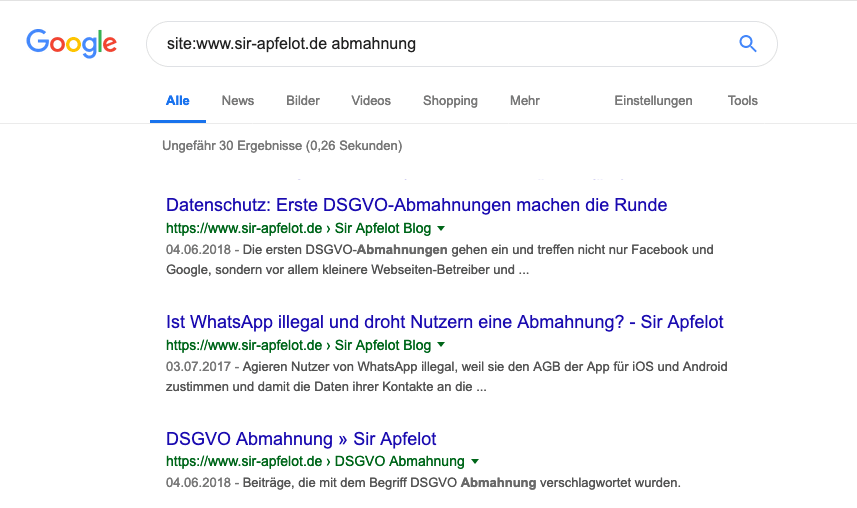
Task: Select the Alle results tab
Action: (178, 101)
